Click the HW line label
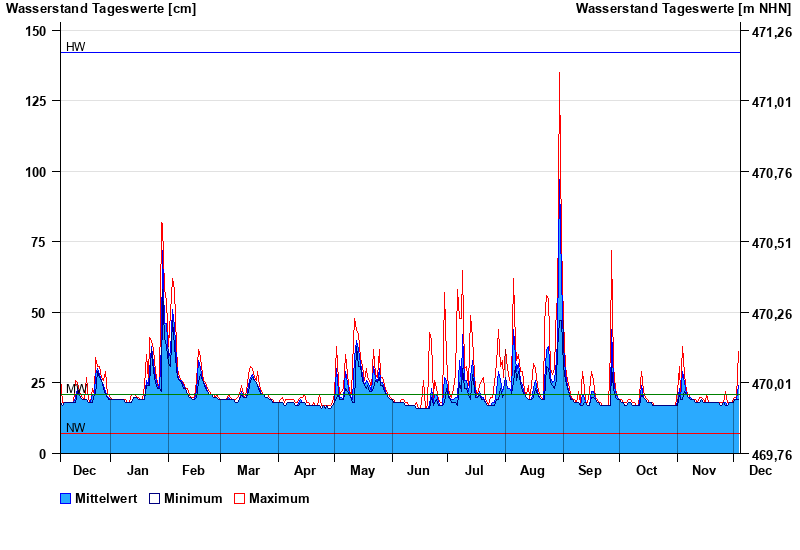Image resolution: width=800 pixels, height=550 pixels. point(75,47)
